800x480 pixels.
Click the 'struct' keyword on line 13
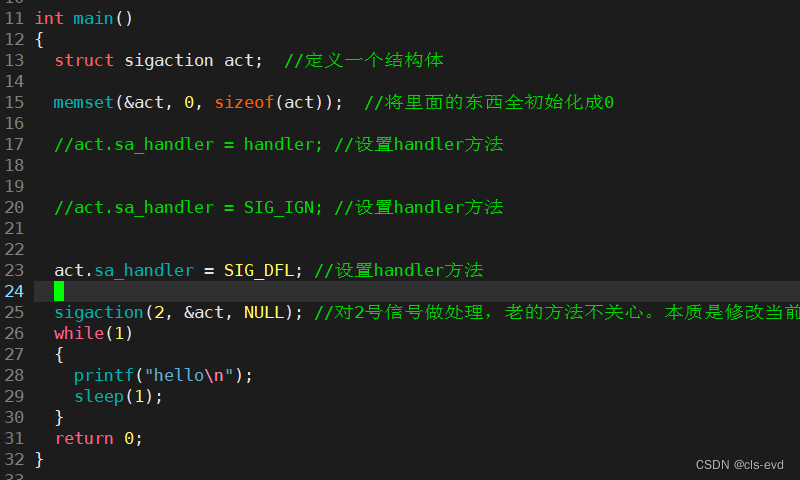coord(84,61)
